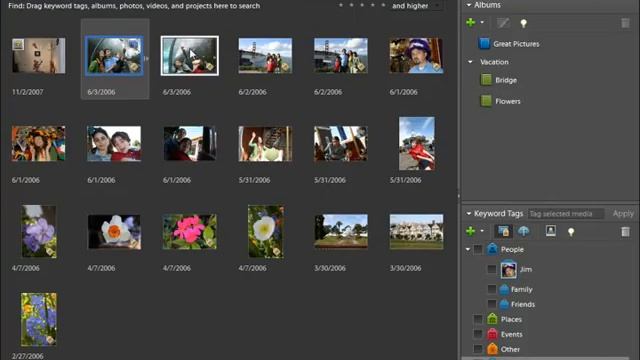
Task: Open the dropdown arrow beside the Keyword Tags plus
Action: point(482,231)
